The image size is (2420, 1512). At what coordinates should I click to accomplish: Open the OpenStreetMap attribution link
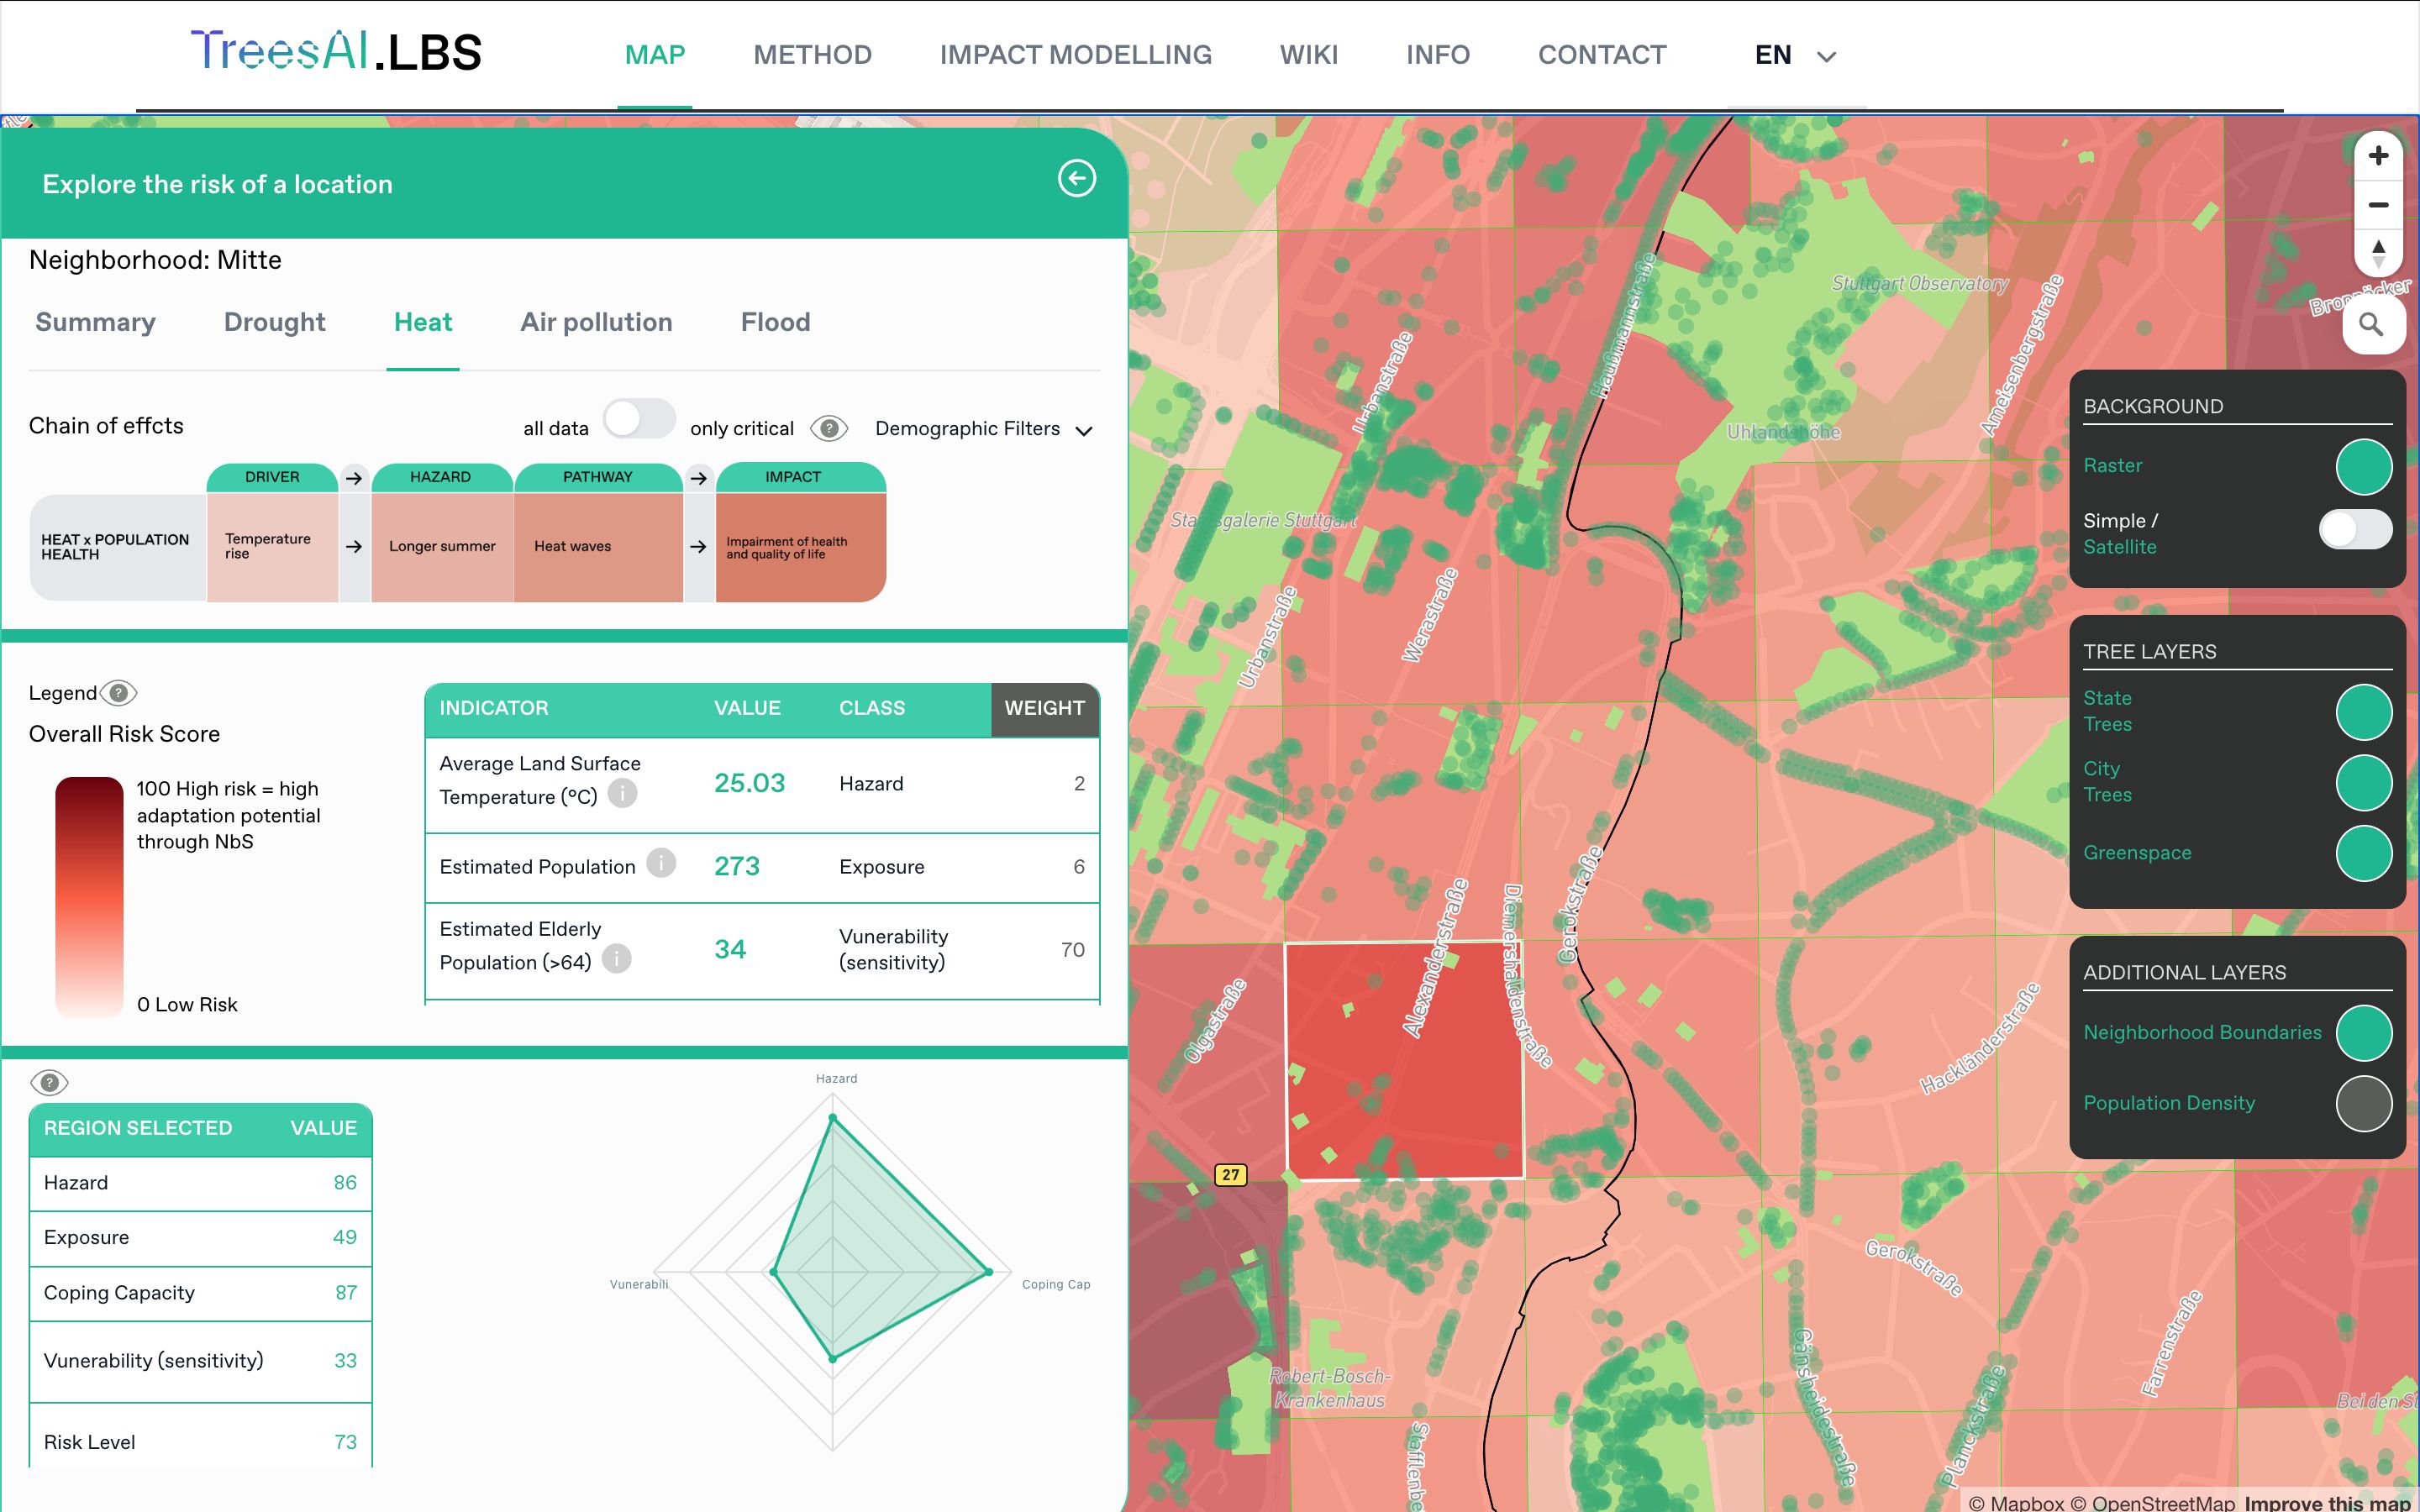coord(2152,1502)
